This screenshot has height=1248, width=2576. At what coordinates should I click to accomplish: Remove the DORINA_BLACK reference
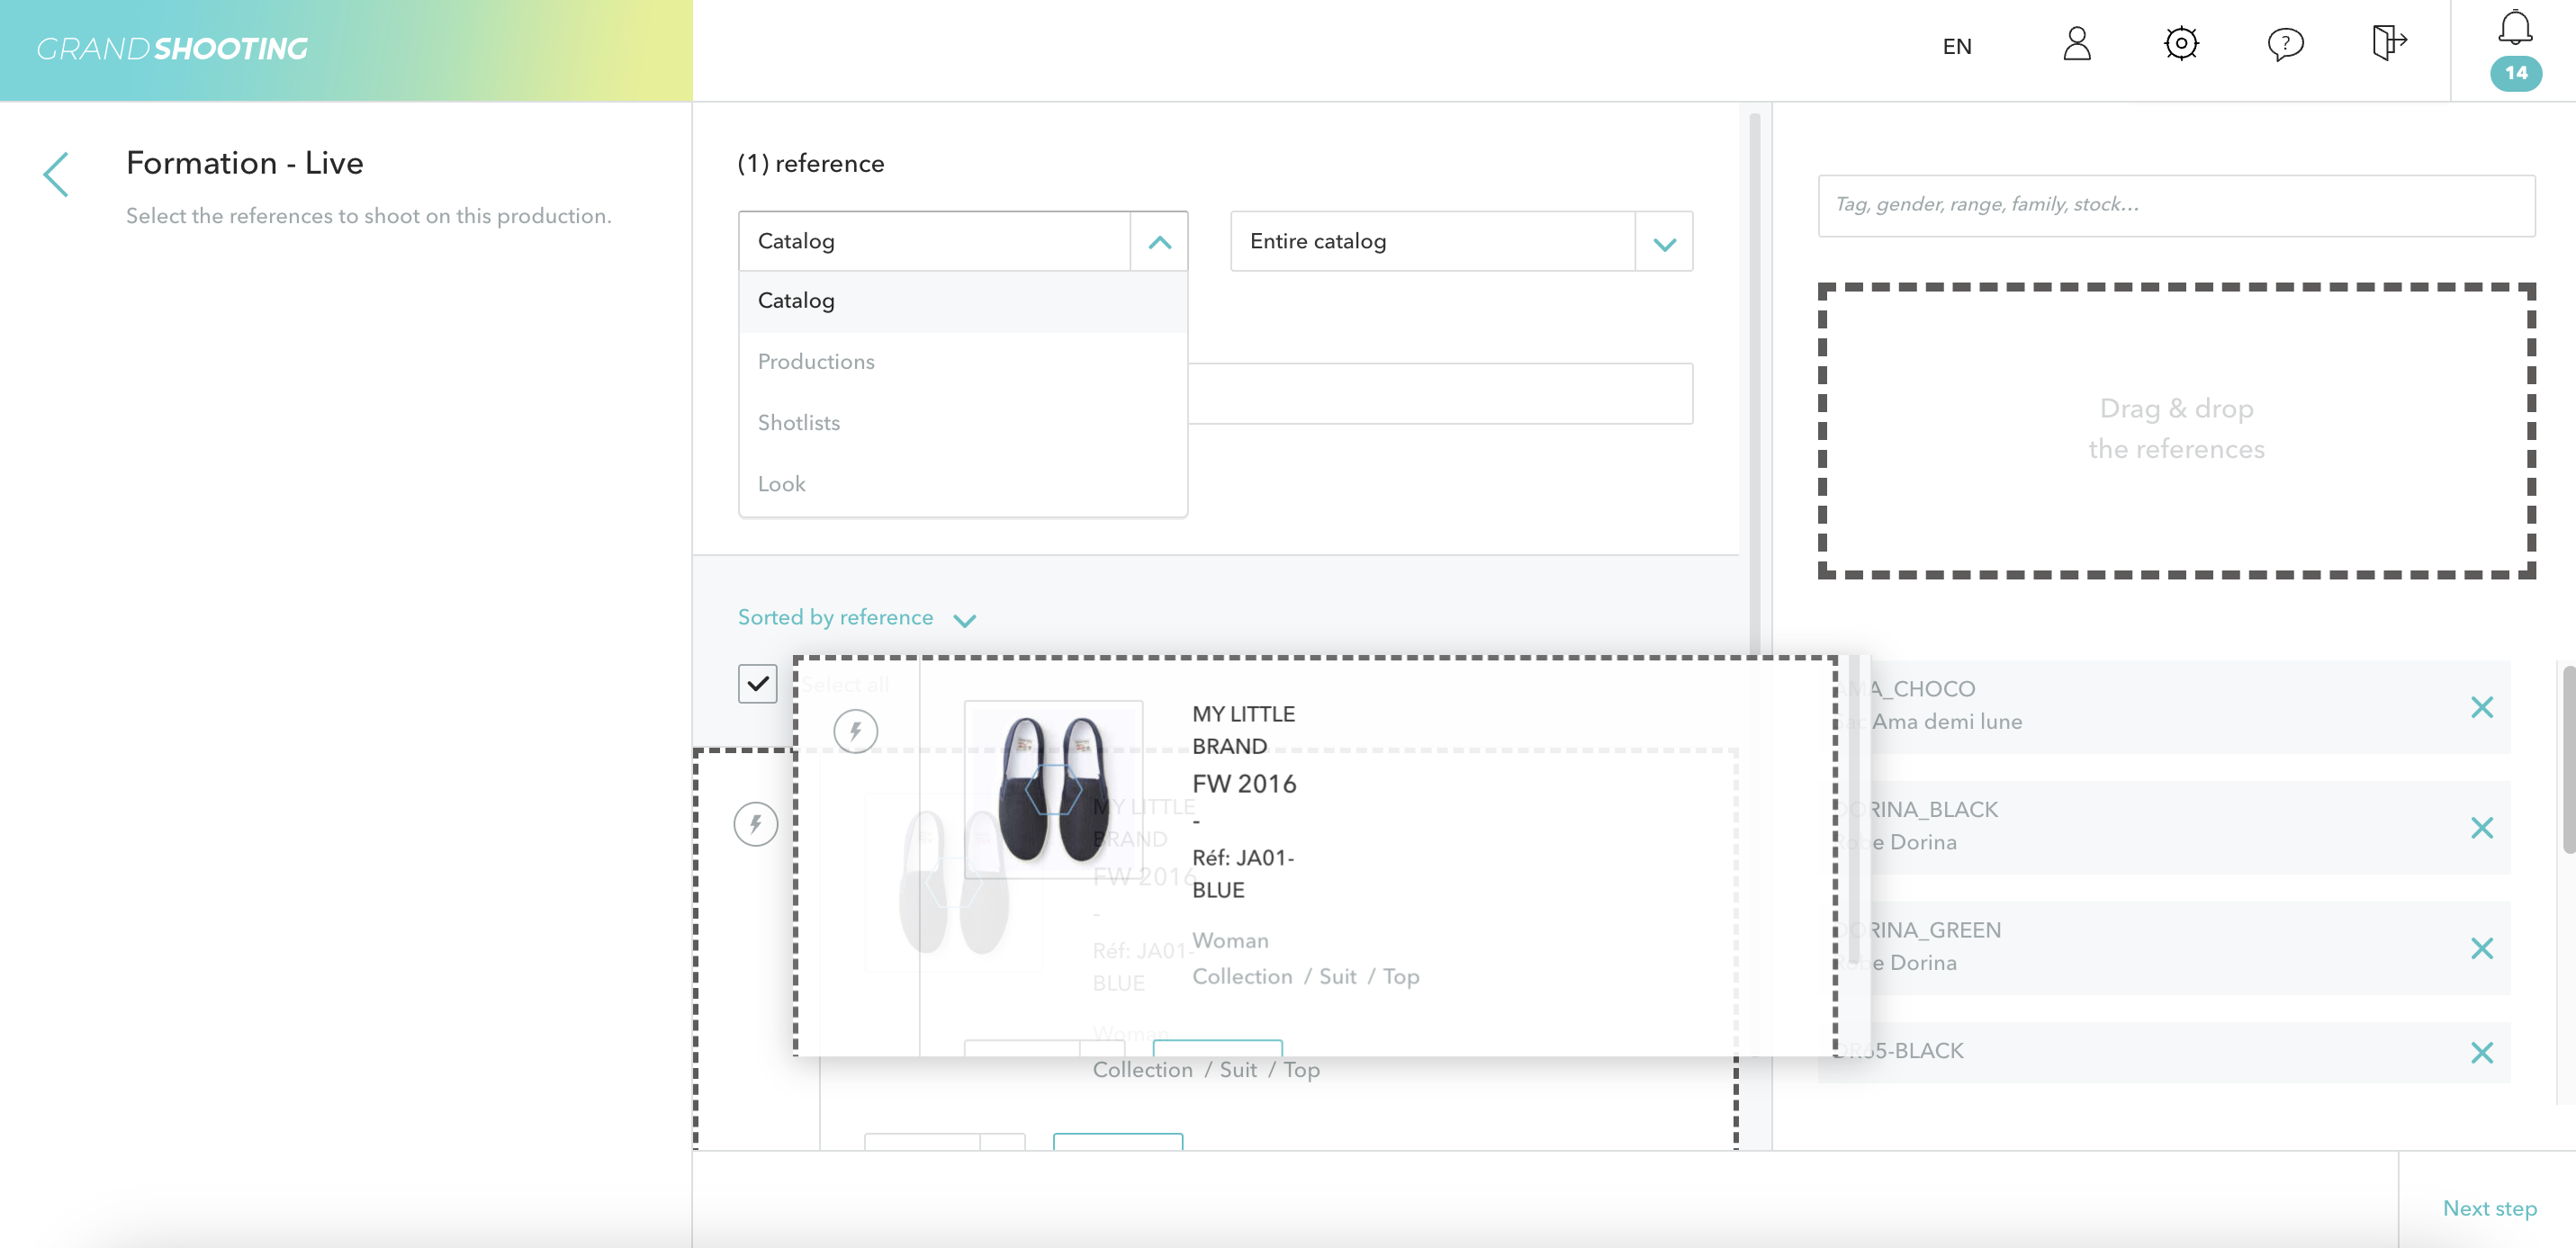coord(2481,827)
